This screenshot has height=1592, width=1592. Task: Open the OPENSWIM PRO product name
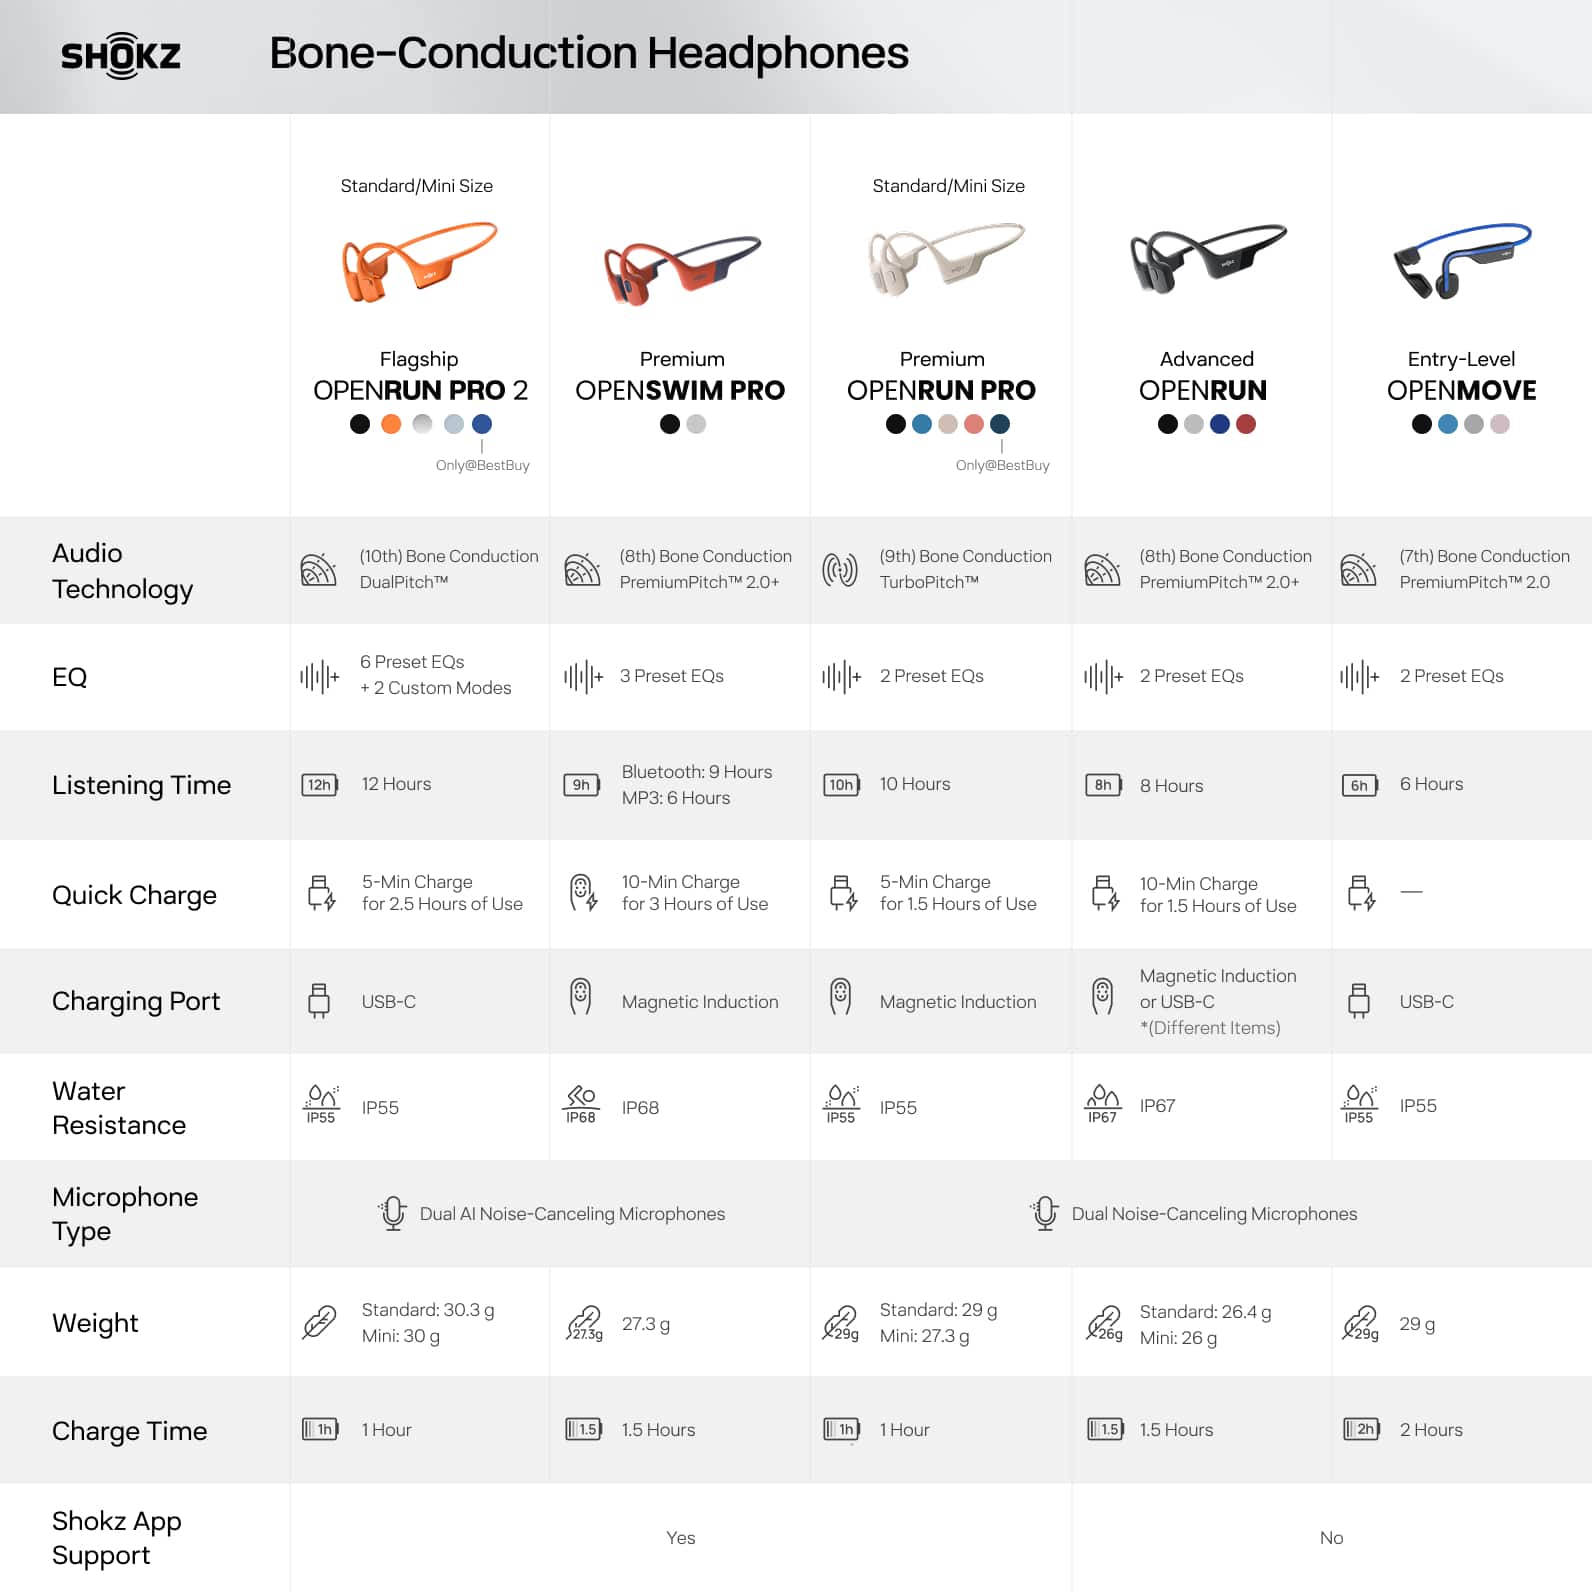click(680, 390)
